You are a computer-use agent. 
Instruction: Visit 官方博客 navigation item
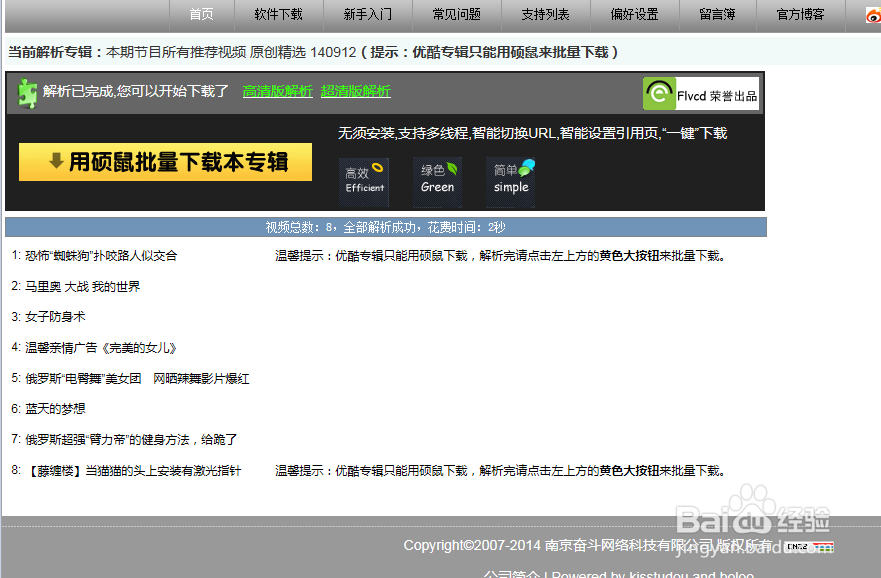tap(801, 15)
